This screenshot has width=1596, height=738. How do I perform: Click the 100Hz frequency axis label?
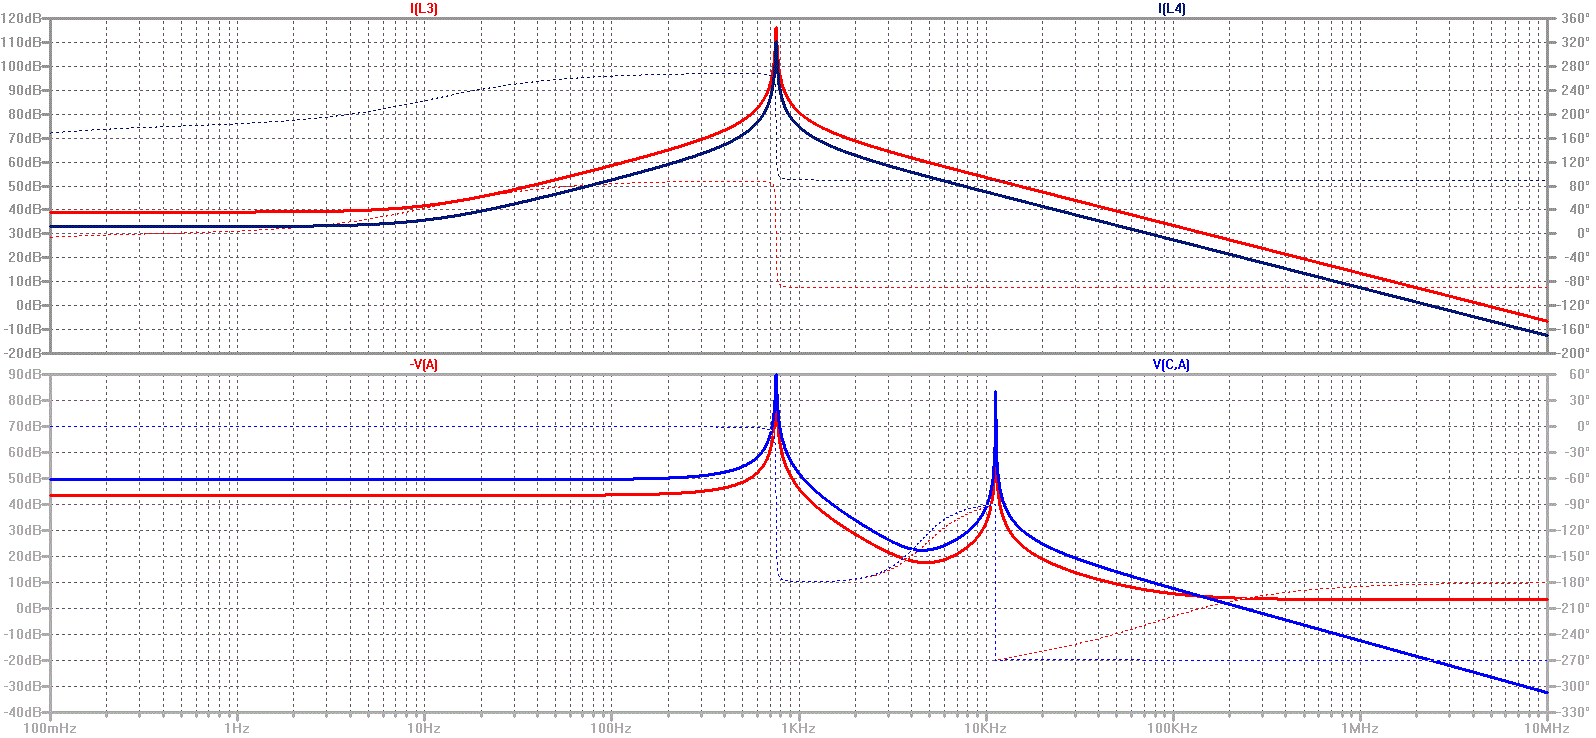[611, 728]
